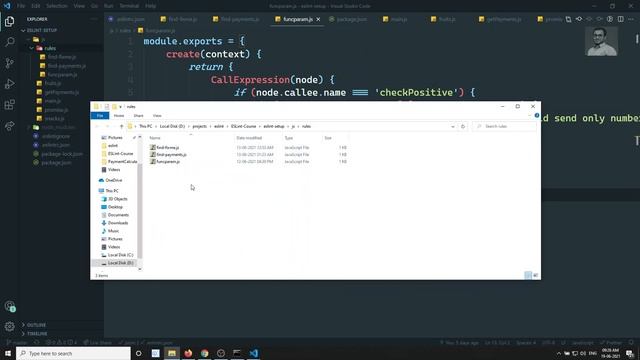
Task: Open the File menu in VS Code
Action: click(21, 6)
